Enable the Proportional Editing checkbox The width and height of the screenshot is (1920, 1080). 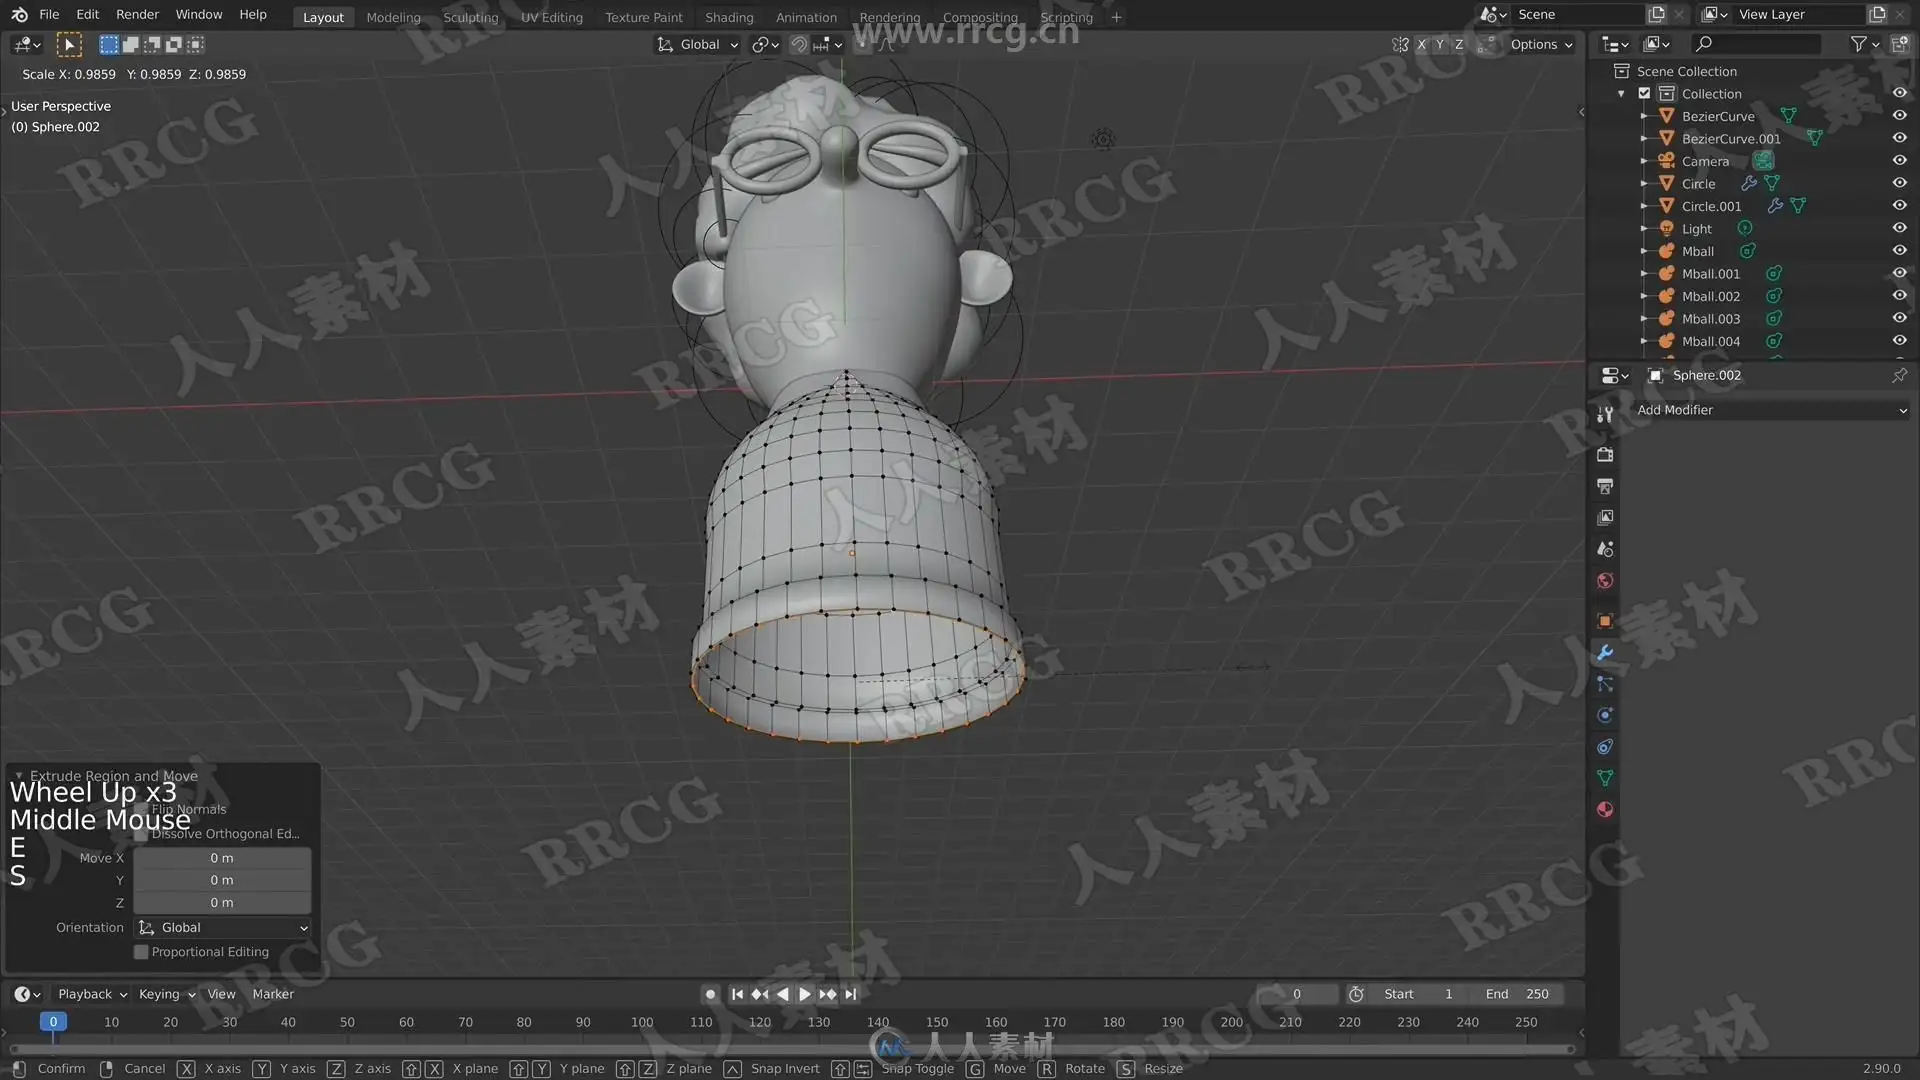[x=141, y=952]
